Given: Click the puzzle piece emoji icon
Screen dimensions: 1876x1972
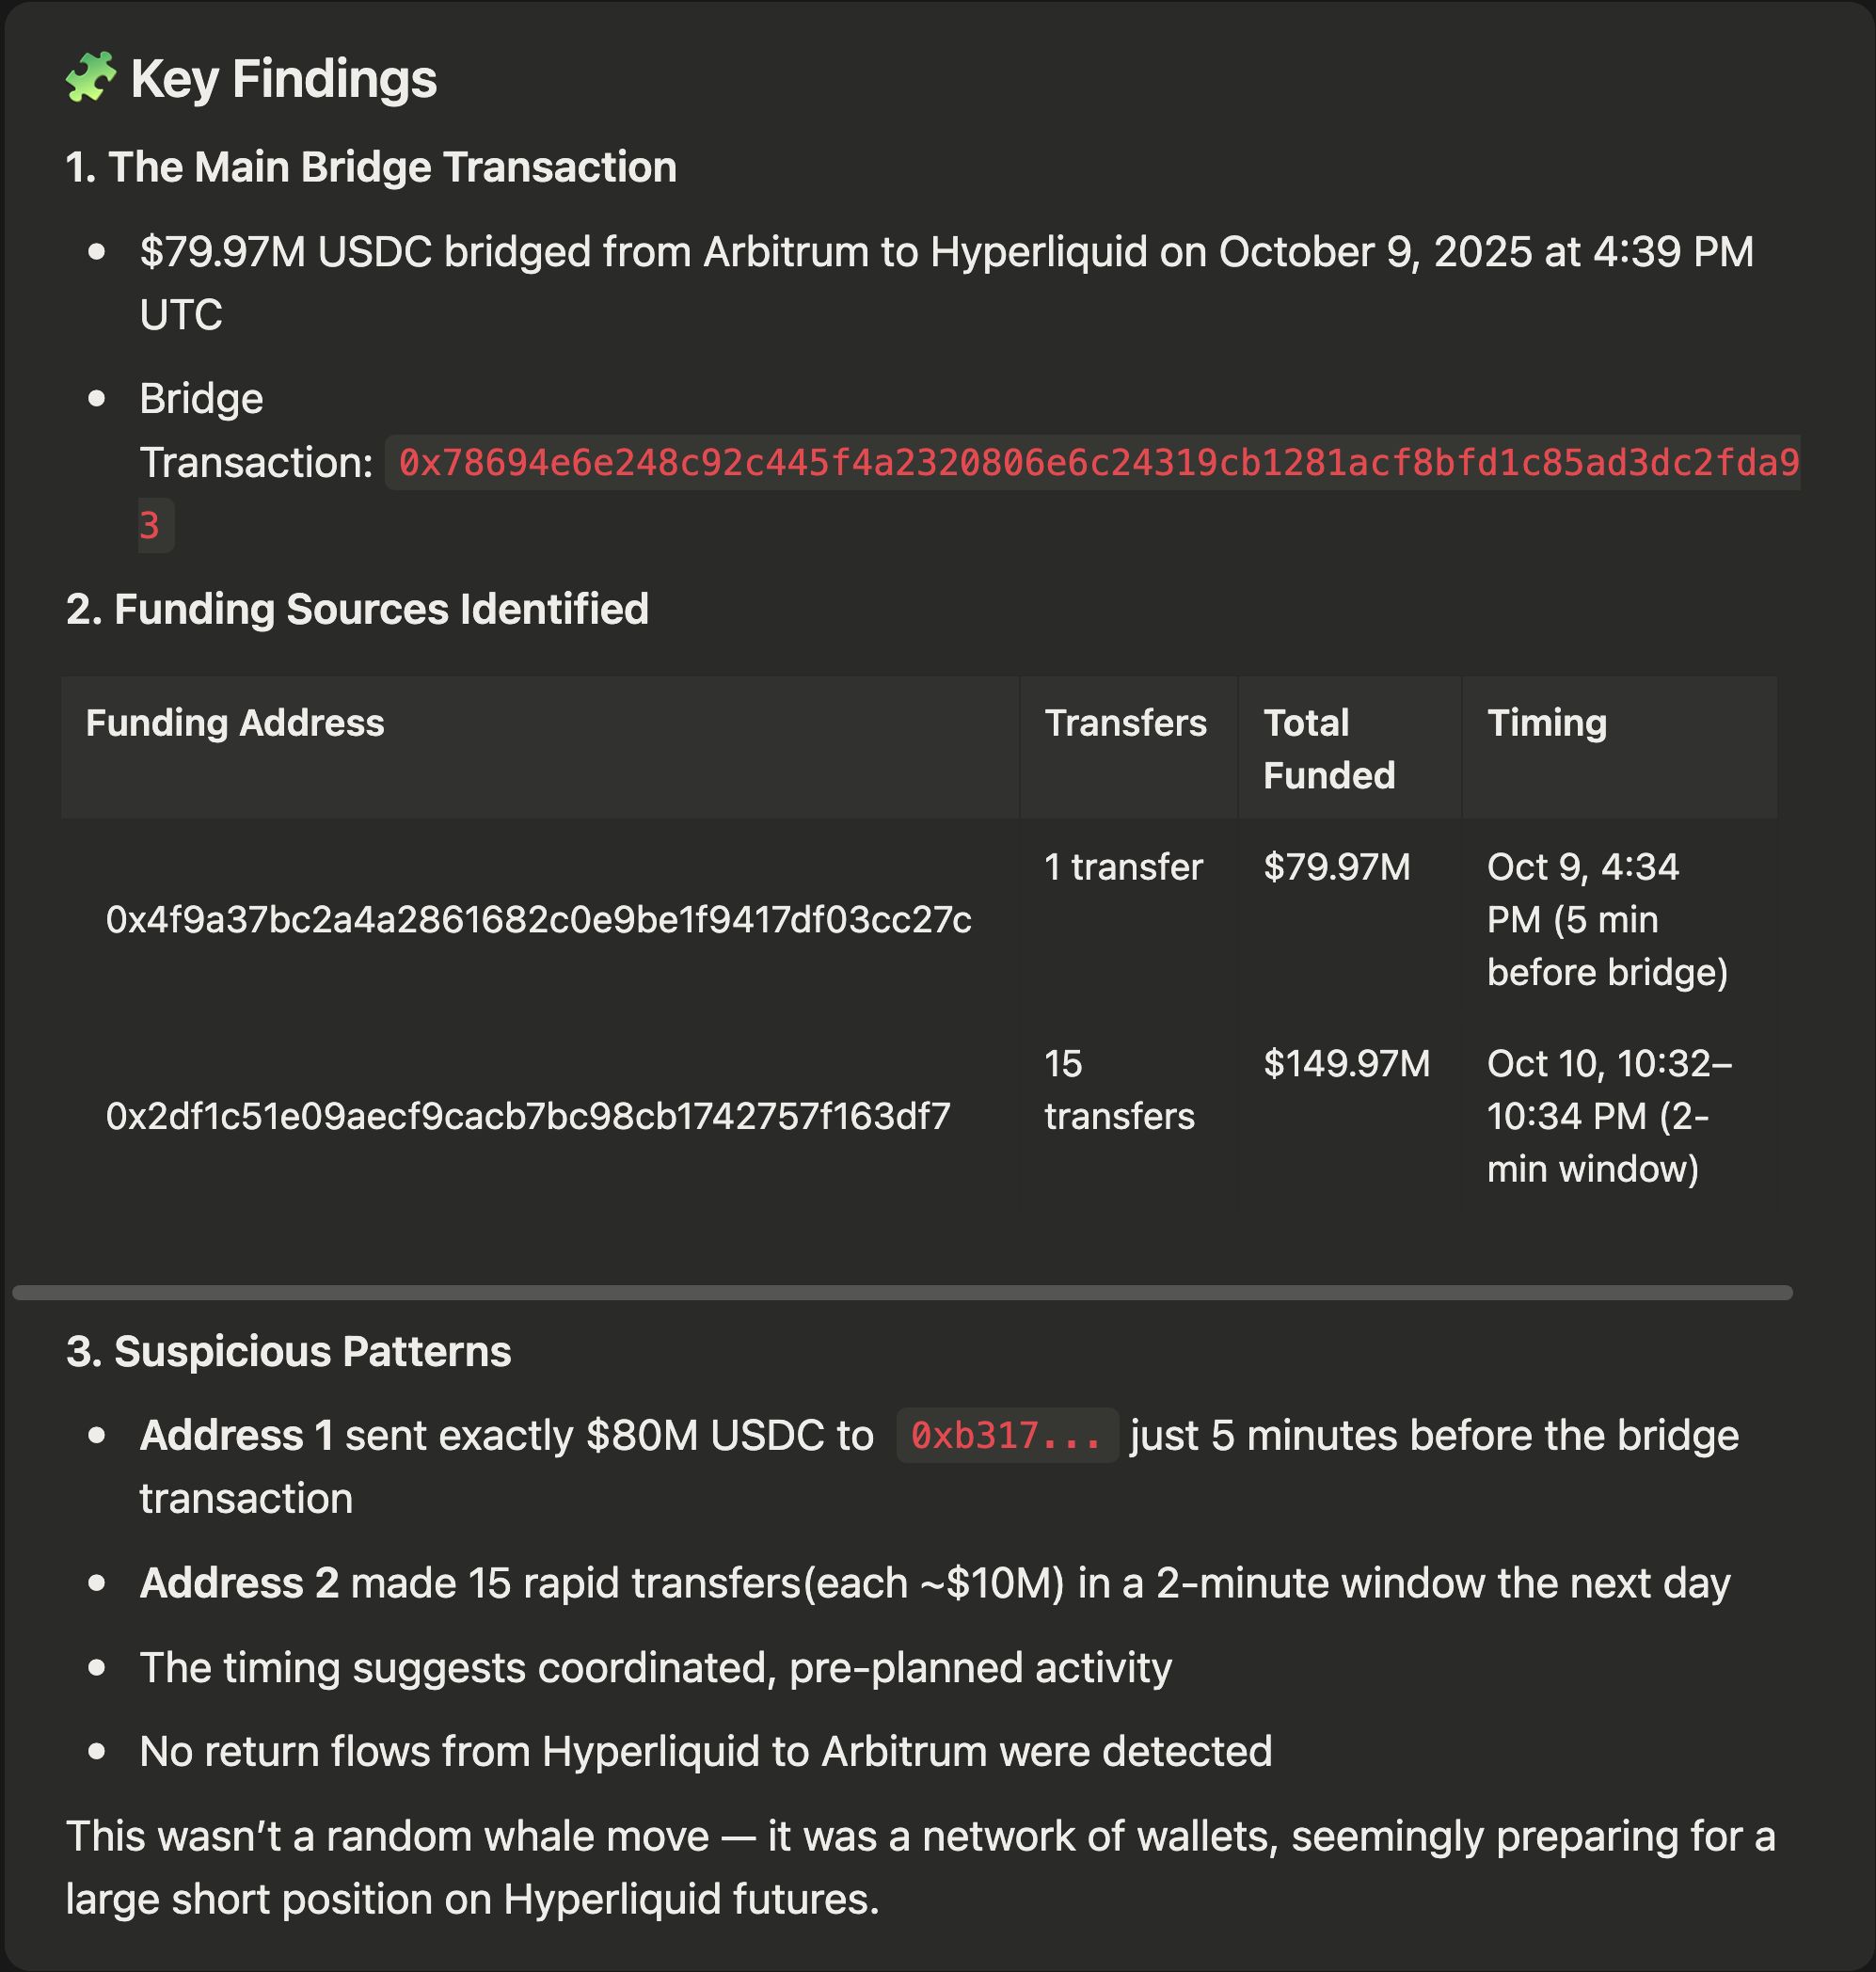Looking at the screenshot, I should pos(90,78).
